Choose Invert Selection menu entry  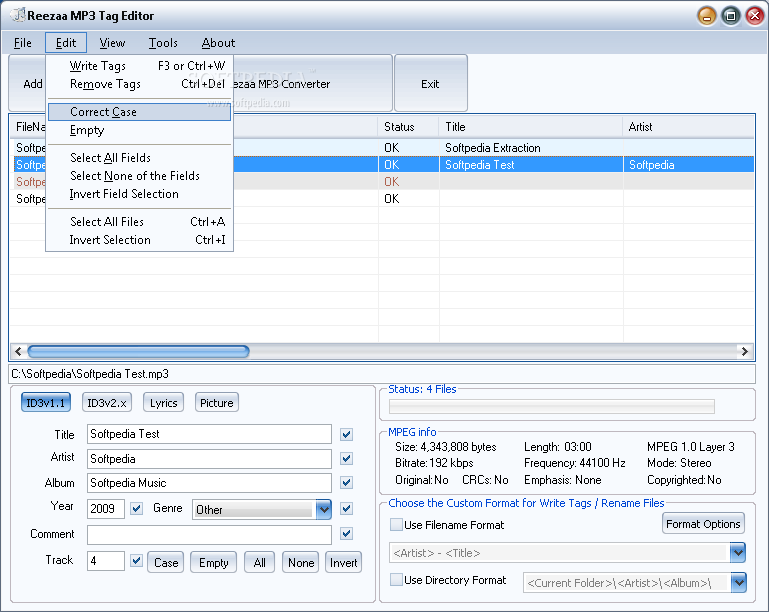(139, 240)
